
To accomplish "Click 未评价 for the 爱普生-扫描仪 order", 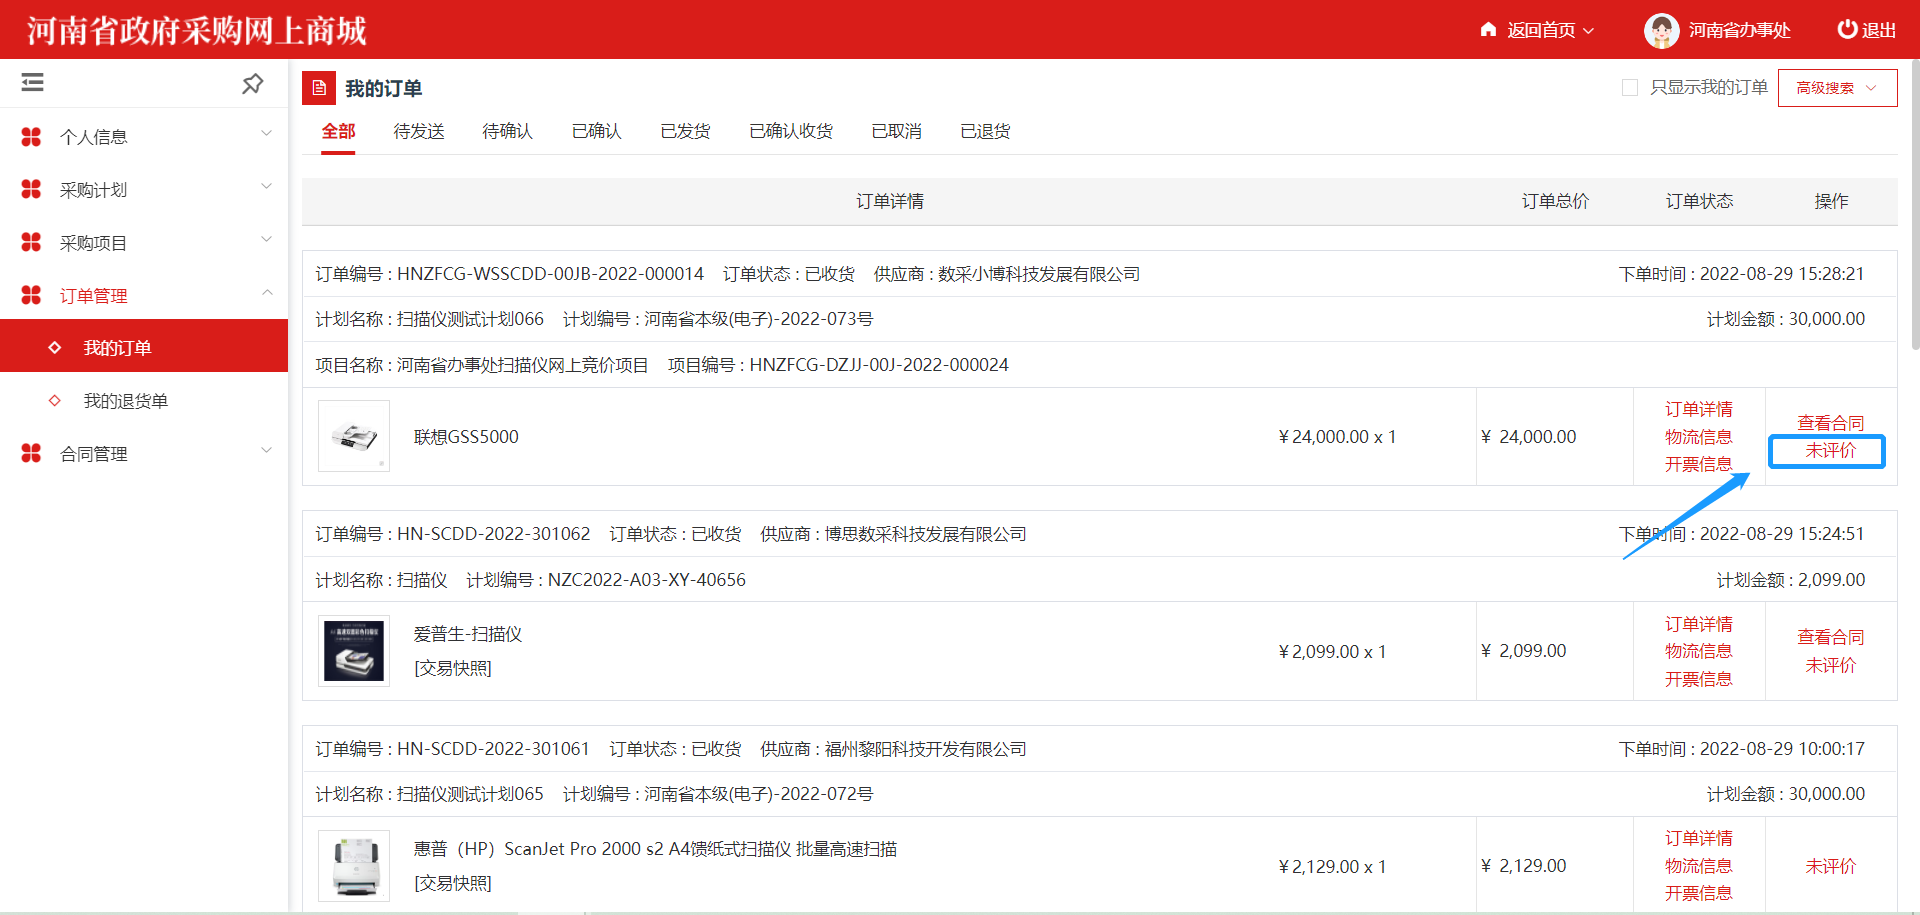I will pyautogui.click(x=1830, y=665).
